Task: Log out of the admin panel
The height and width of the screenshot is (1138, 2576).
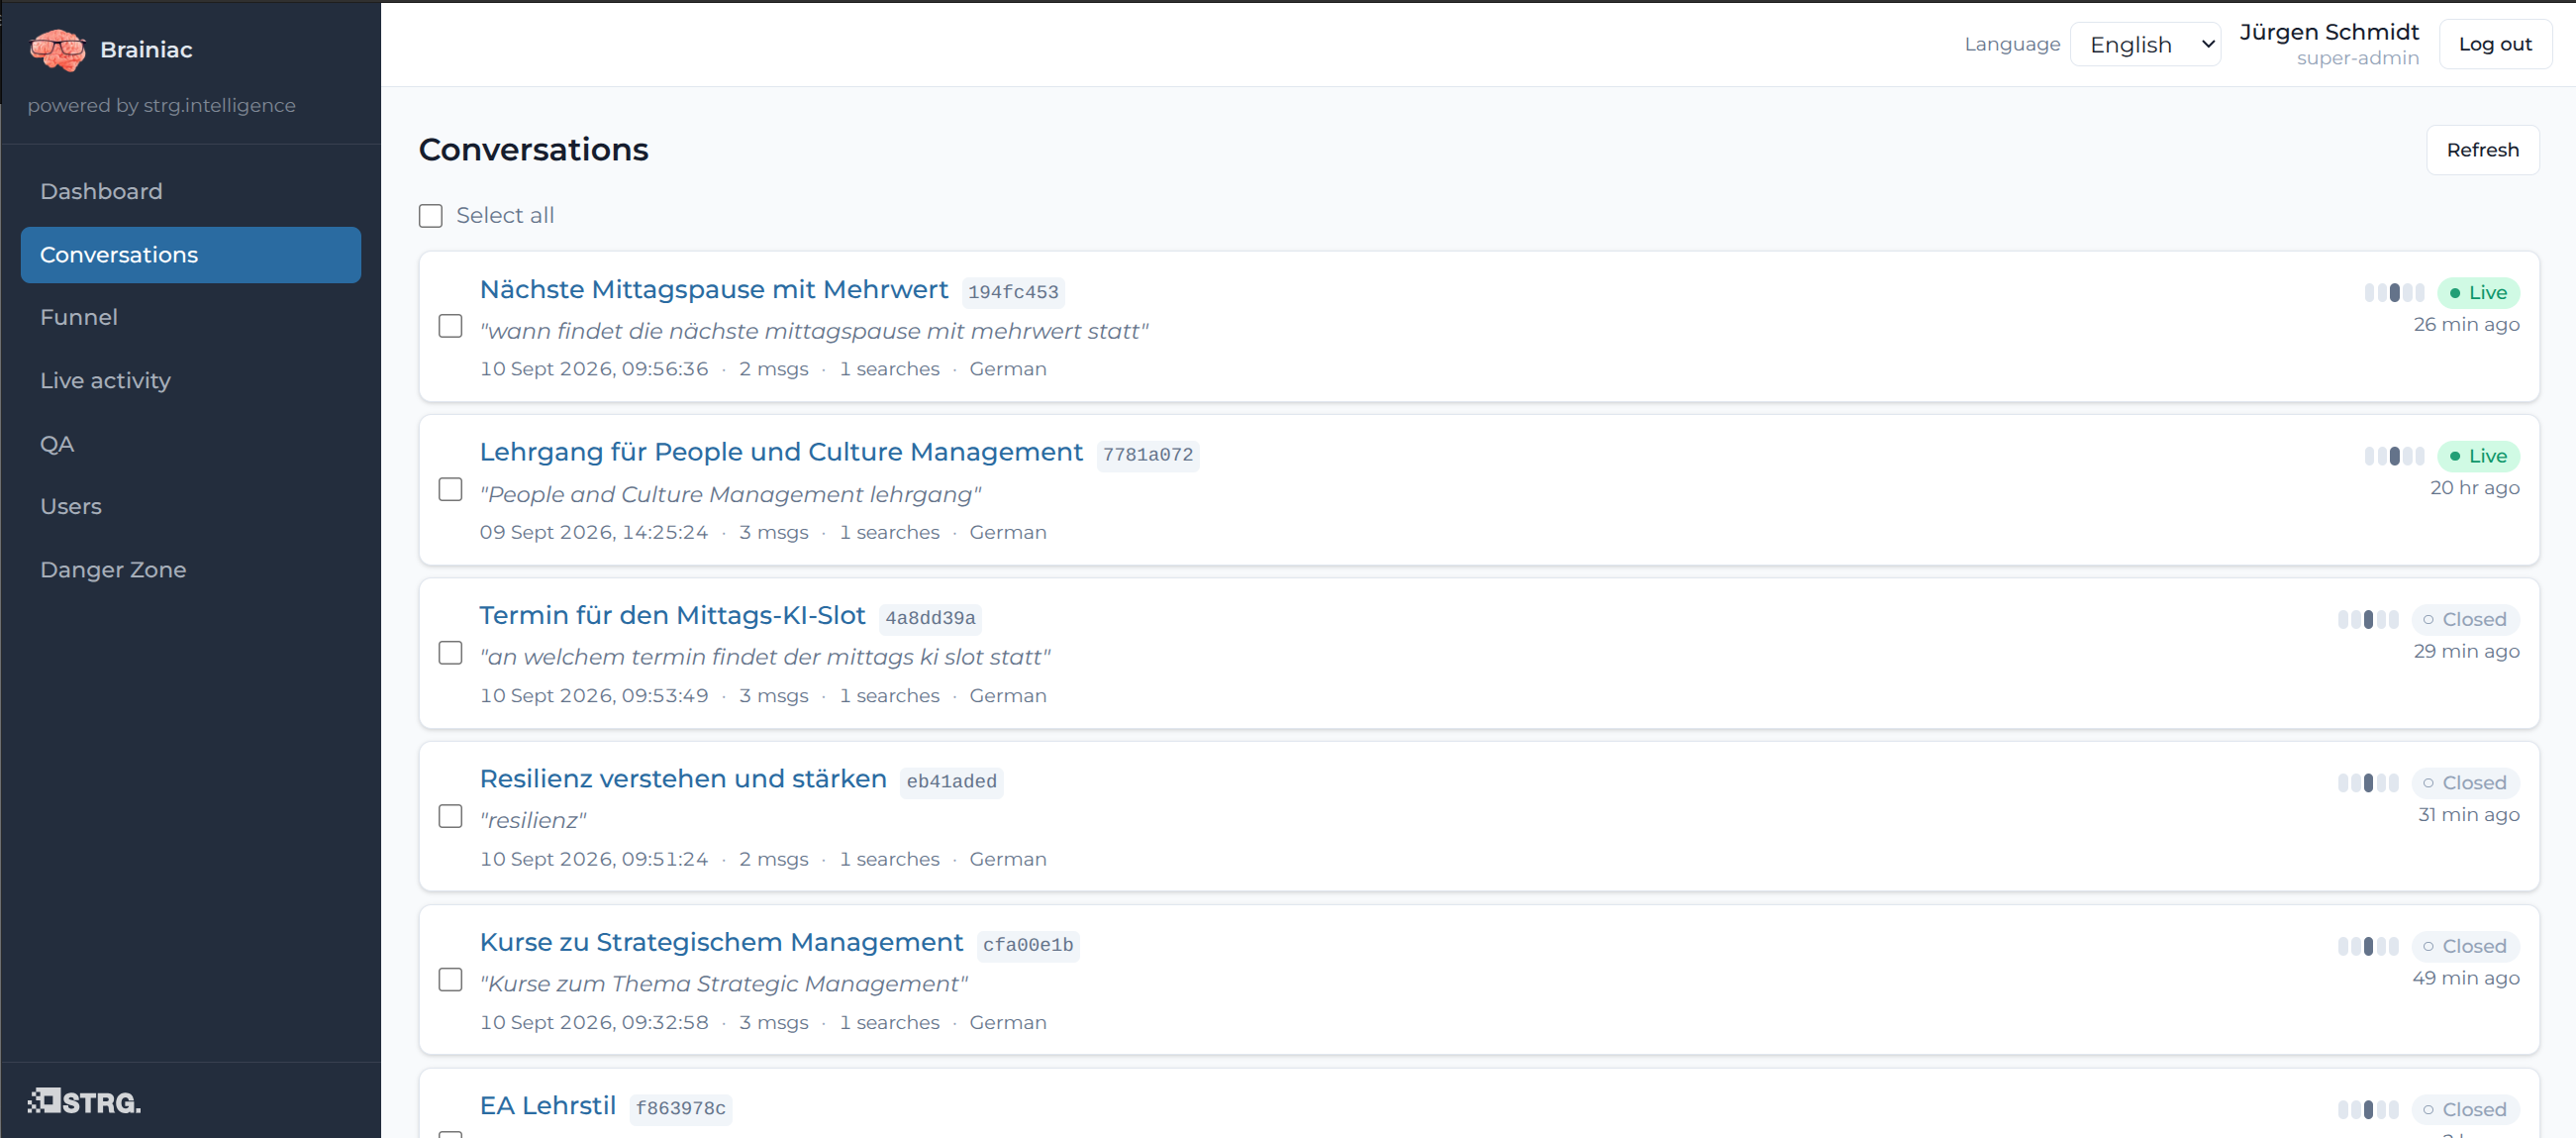Action: pyautogui.click(x=2495, y=44)
